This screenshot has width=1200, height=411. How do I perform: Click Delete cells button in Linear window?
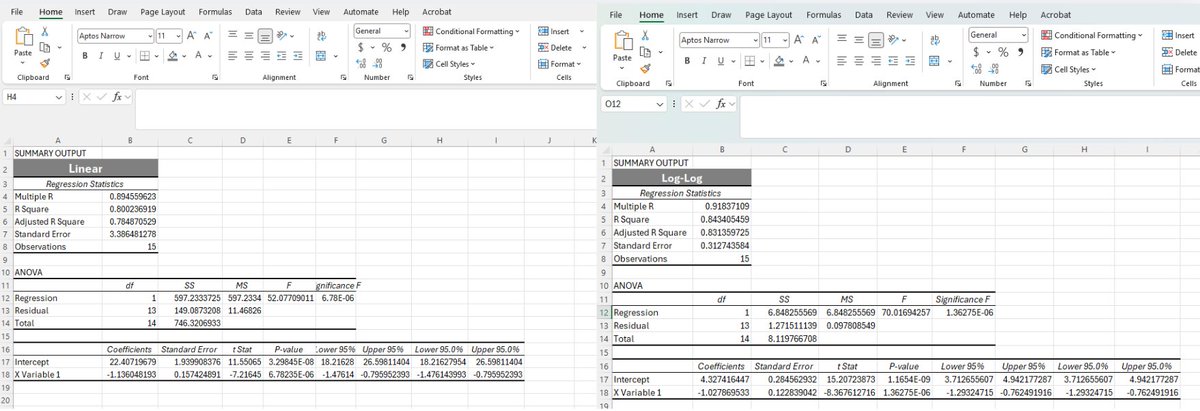pyautogui.click(x=562, y=48)
